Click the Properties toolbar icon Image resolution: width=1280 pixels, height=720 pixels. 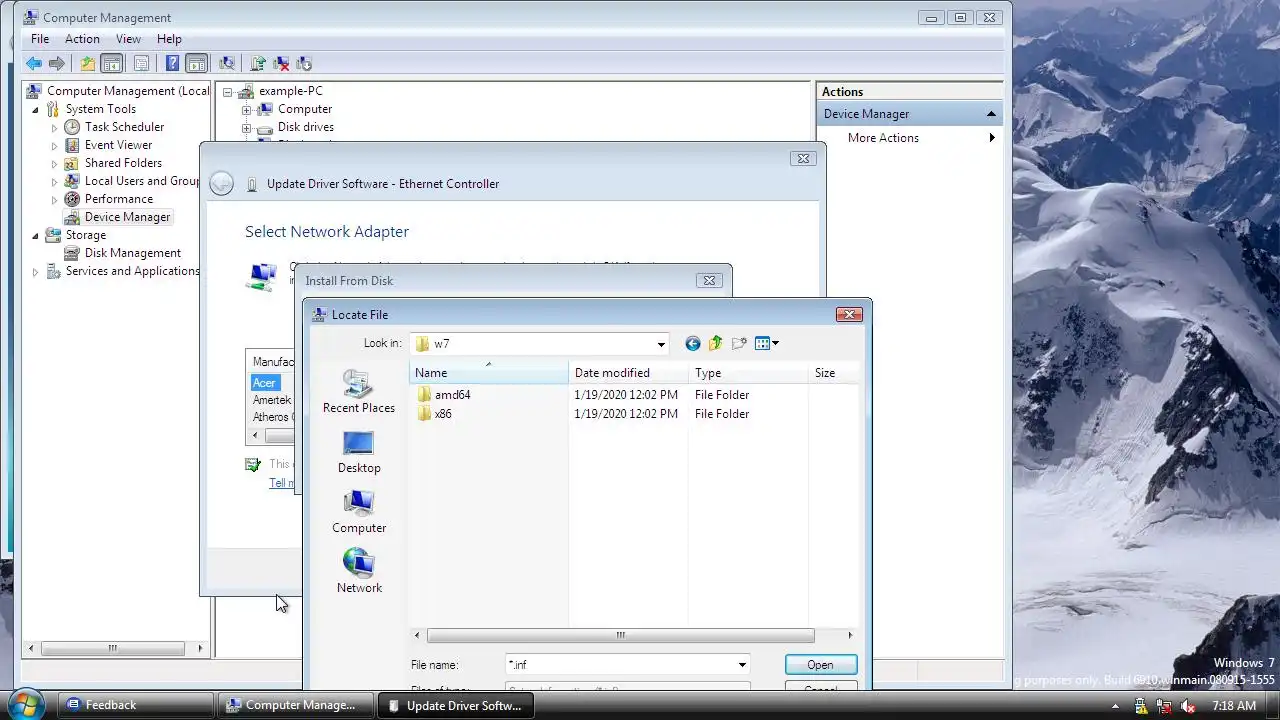(141, 63)
